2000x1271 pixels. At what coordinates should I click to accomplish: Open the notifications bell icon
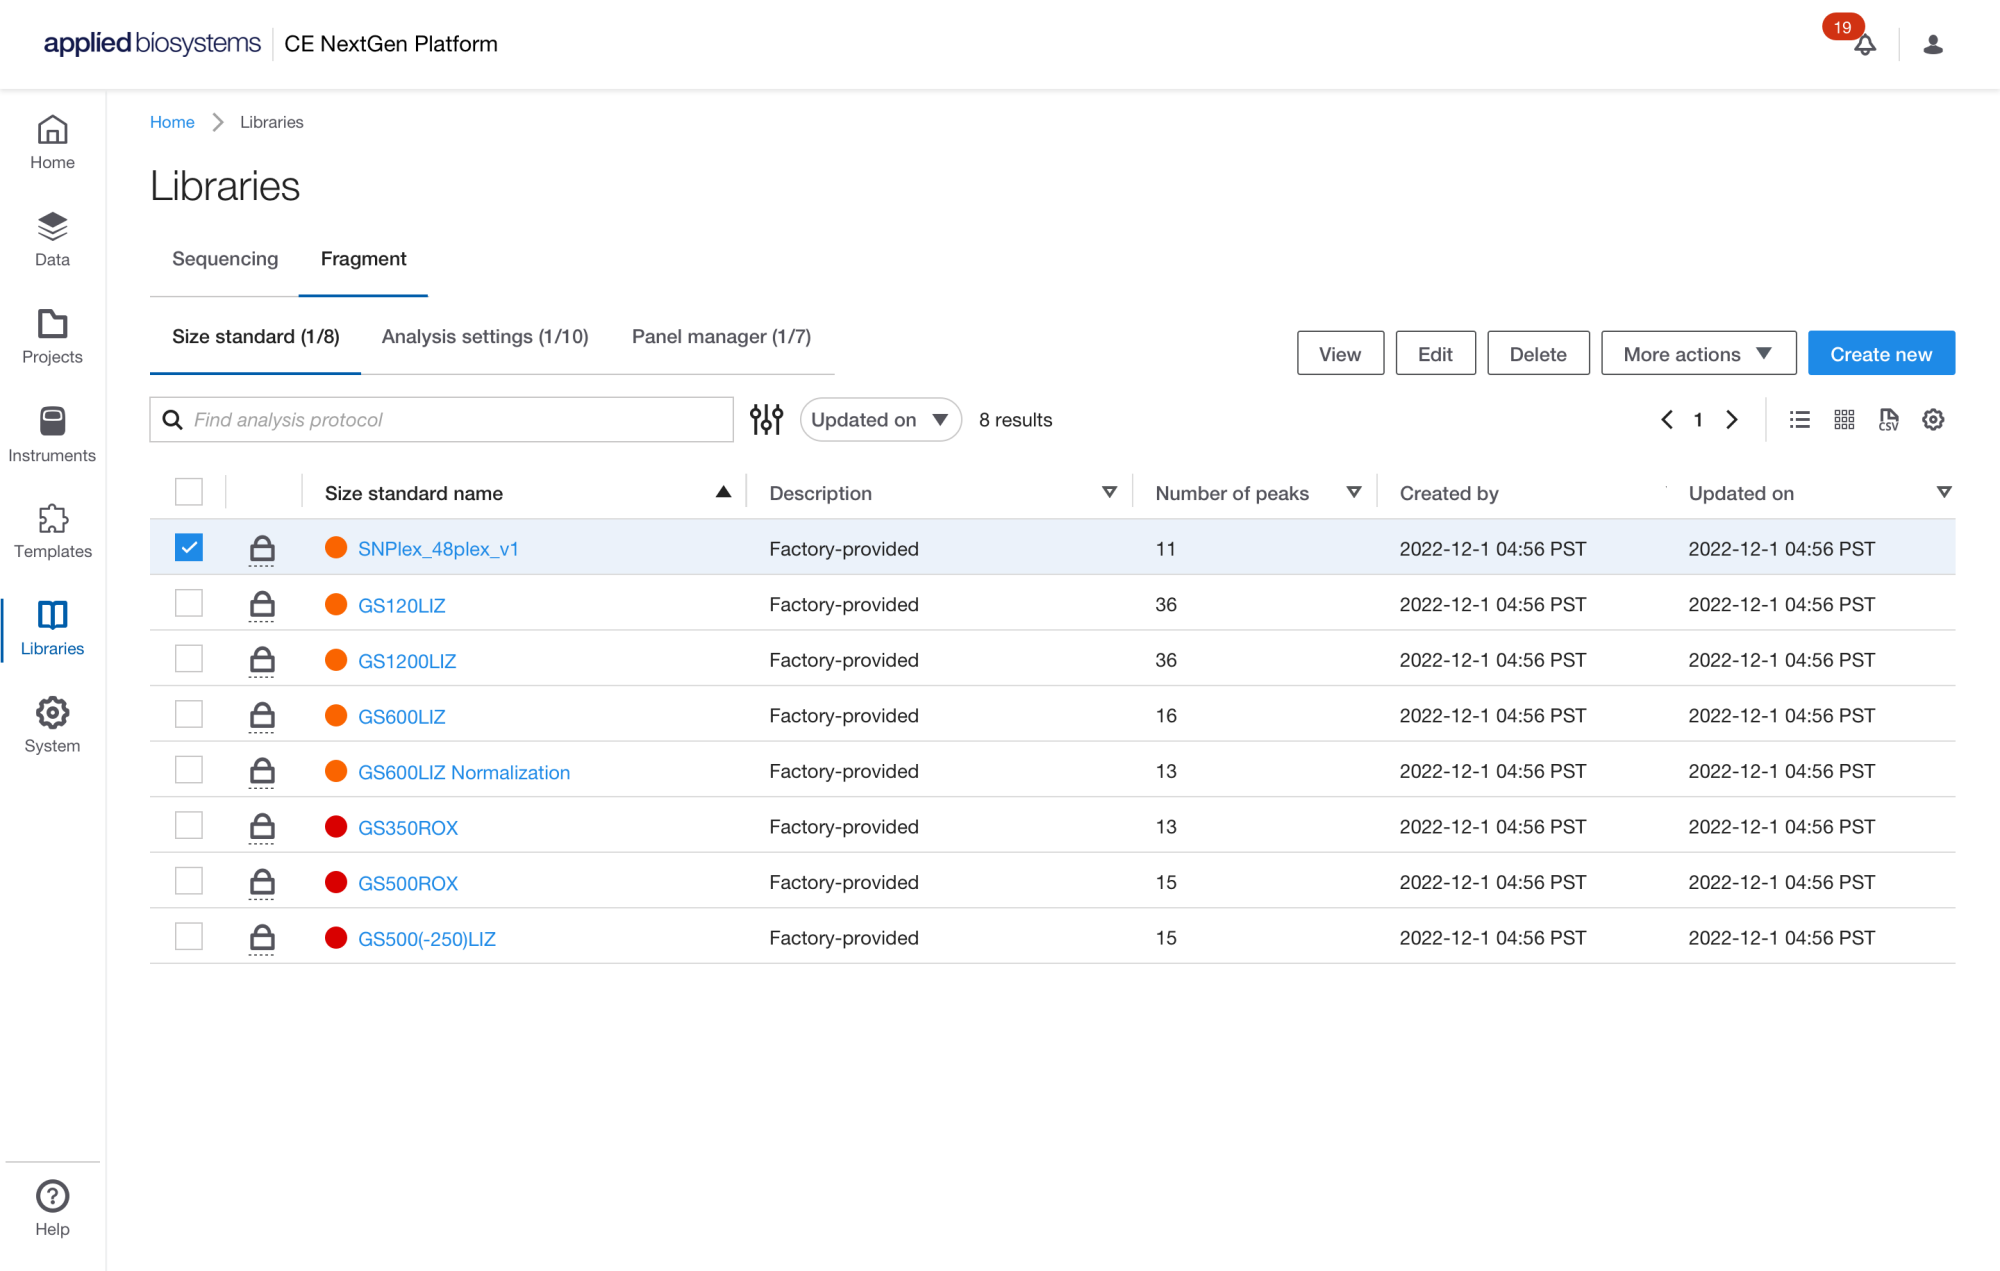pyautogui.click(x=1864, y=45)
